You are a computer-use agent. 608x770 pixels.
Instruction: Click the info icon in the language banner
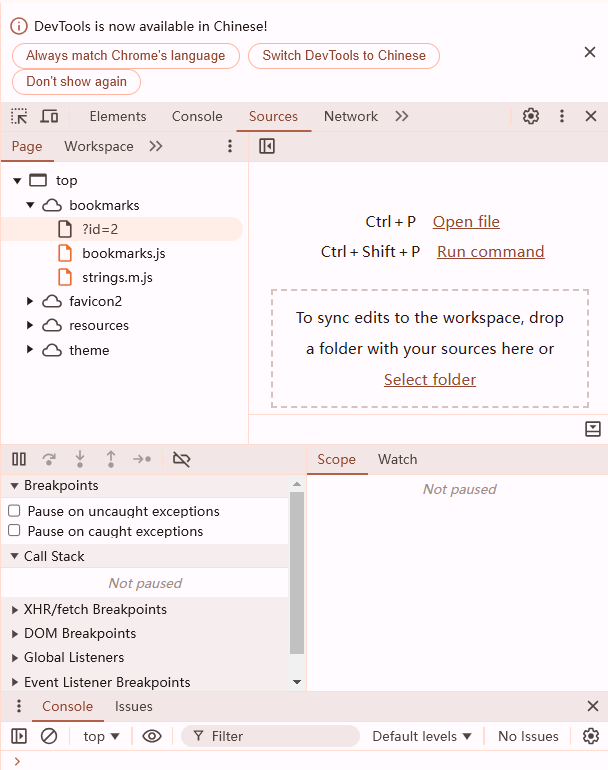[x=19, y=26]
